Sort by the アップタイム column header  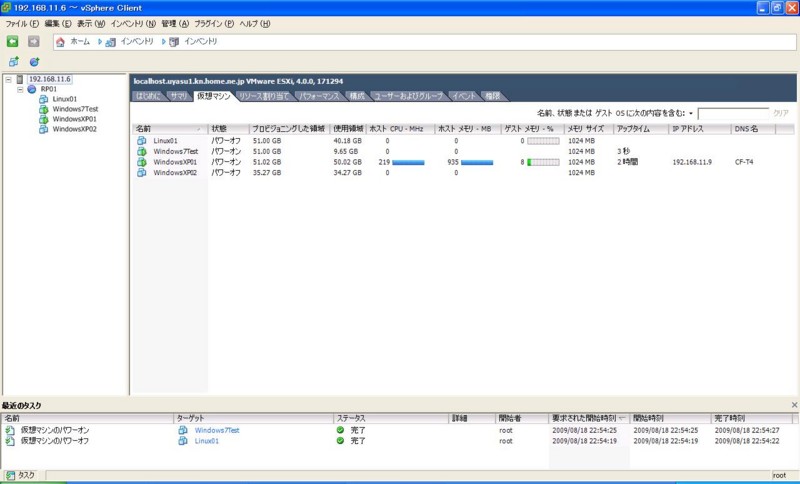[x=640, y=129]
